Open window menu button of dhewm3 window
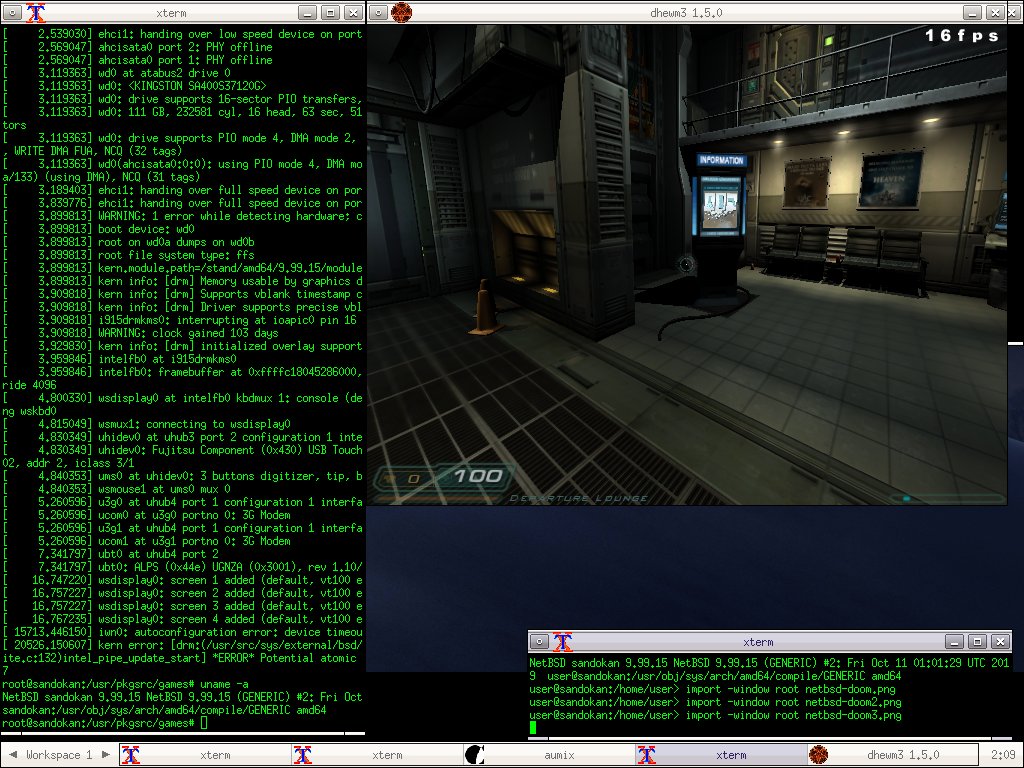This screenshot has width=1024, height=768. [379, 12]
